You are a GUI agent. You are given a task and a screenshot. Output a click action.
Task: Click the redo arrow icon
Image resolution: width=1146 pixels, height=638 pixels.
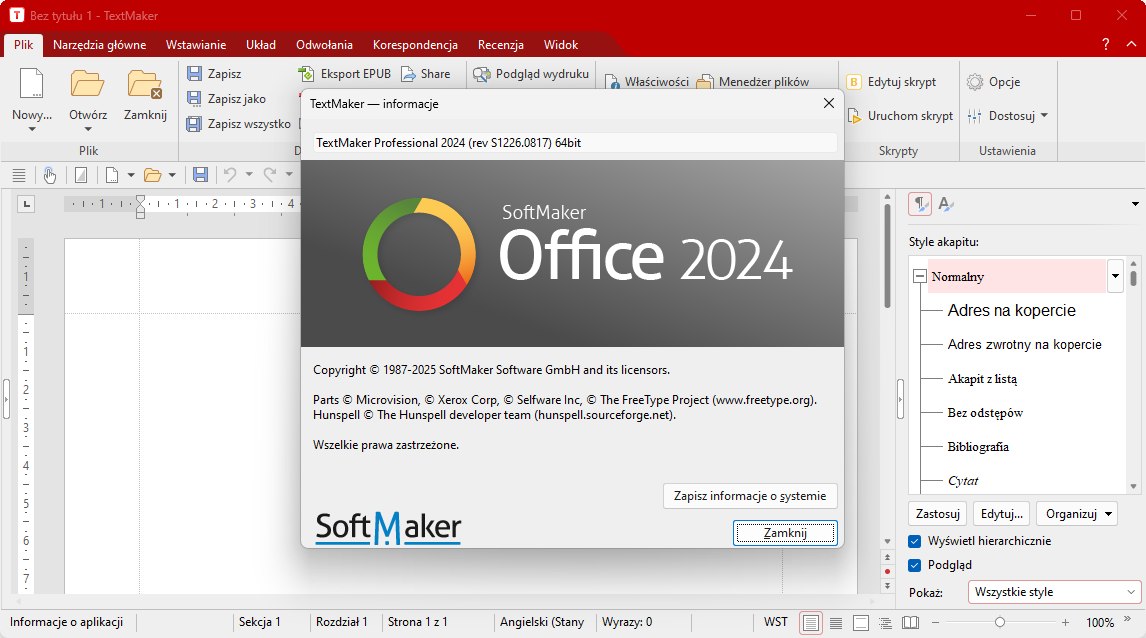(270, 175)
